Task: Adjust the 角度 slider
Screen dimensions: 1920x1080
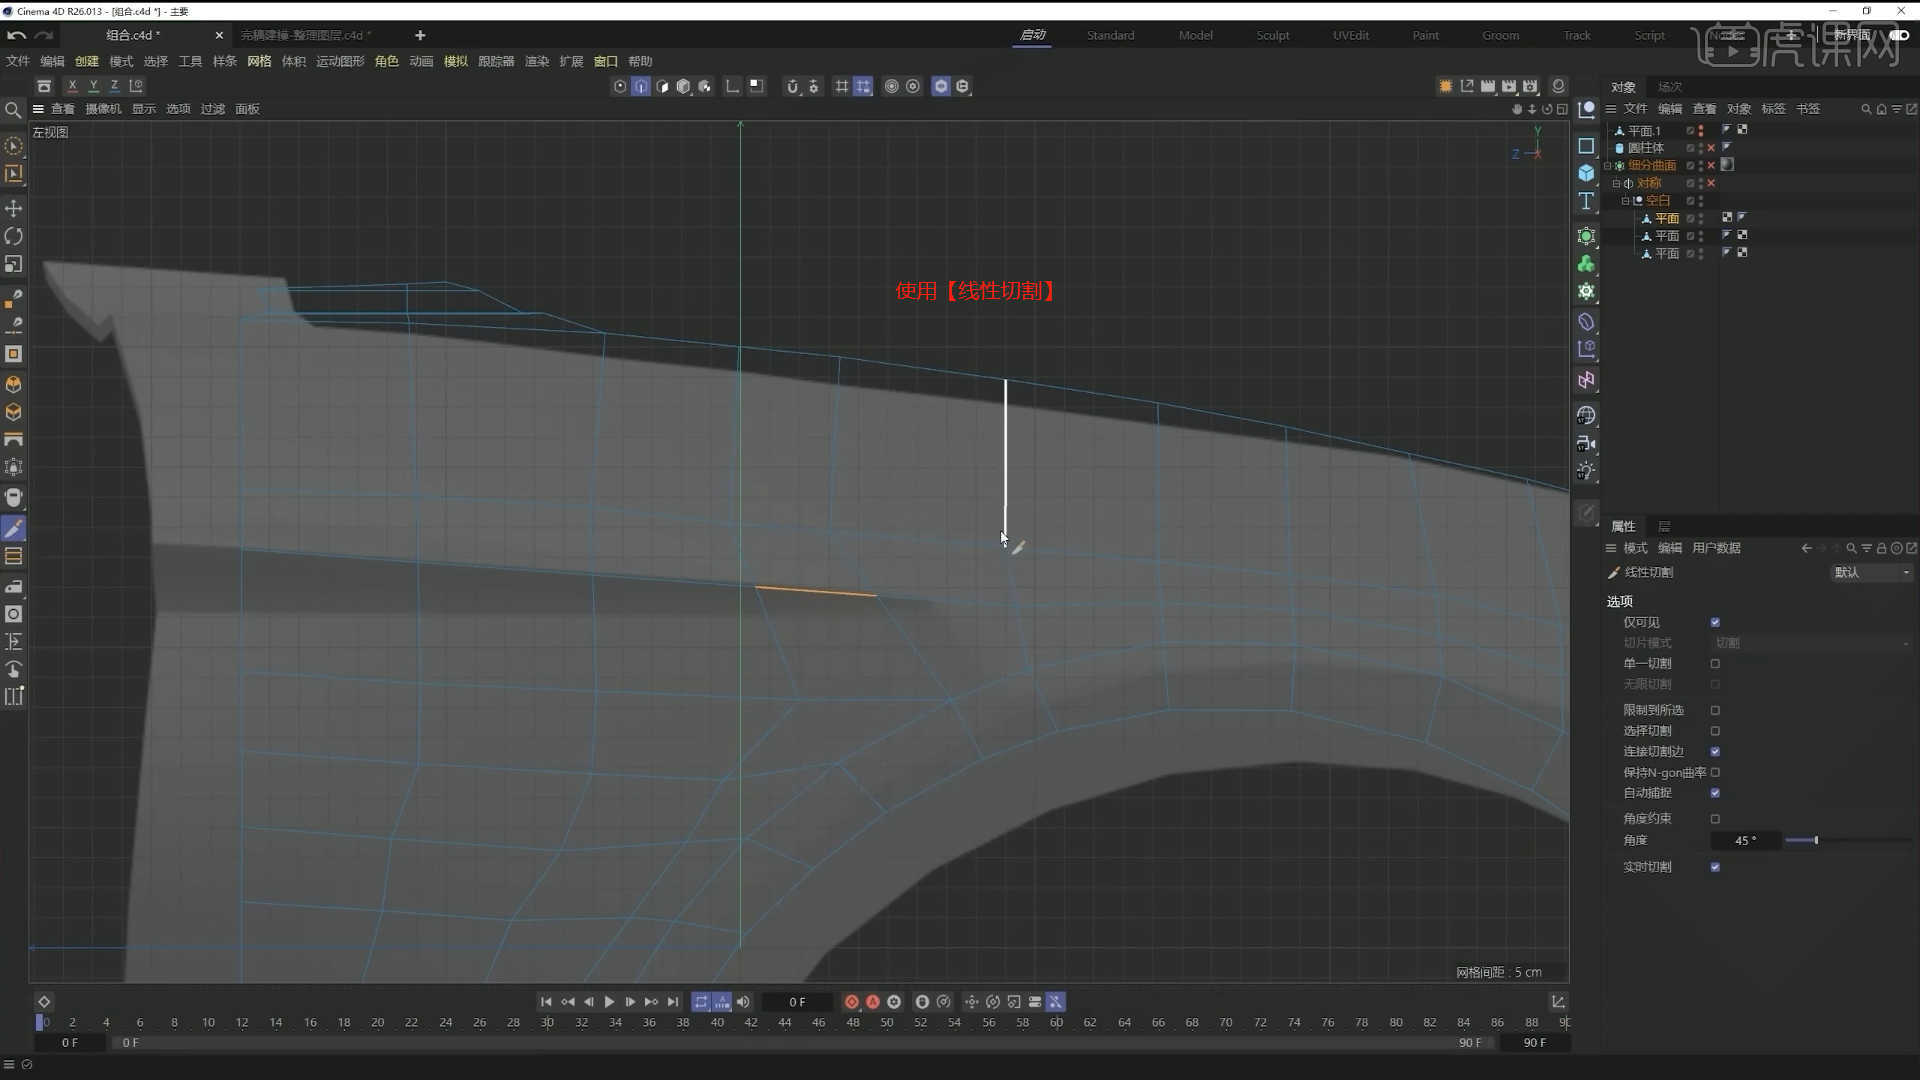Action: point(1848,840)
